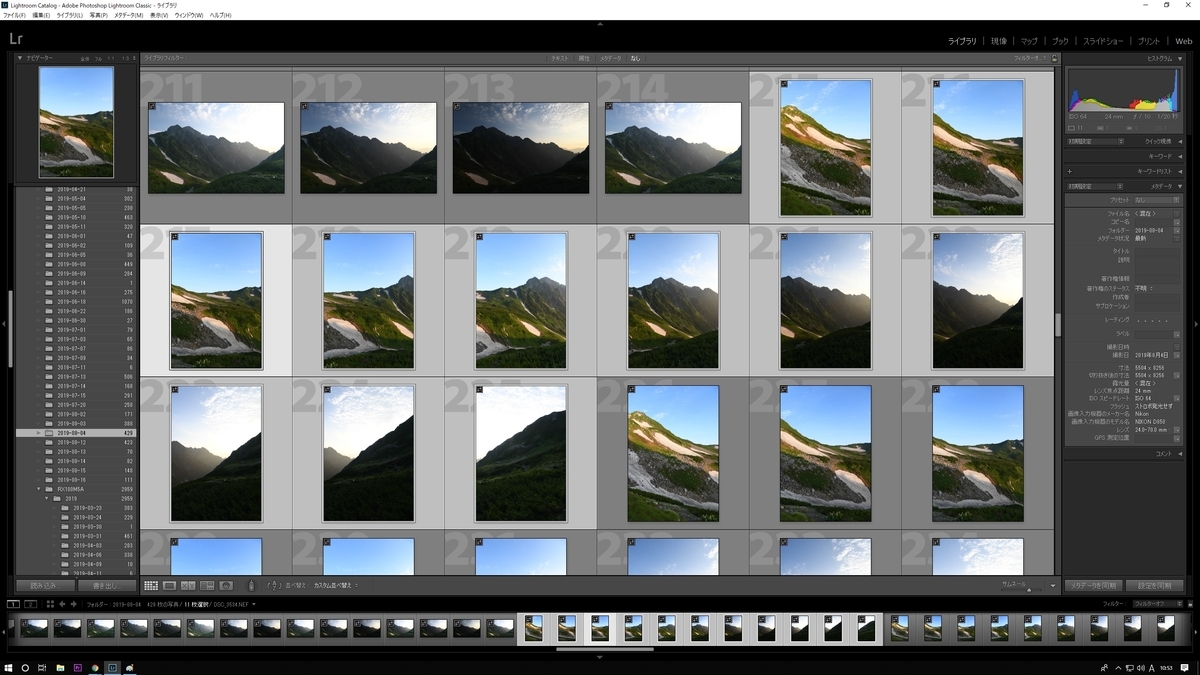Adjust the thumbnail size slider

[1029, 590]
